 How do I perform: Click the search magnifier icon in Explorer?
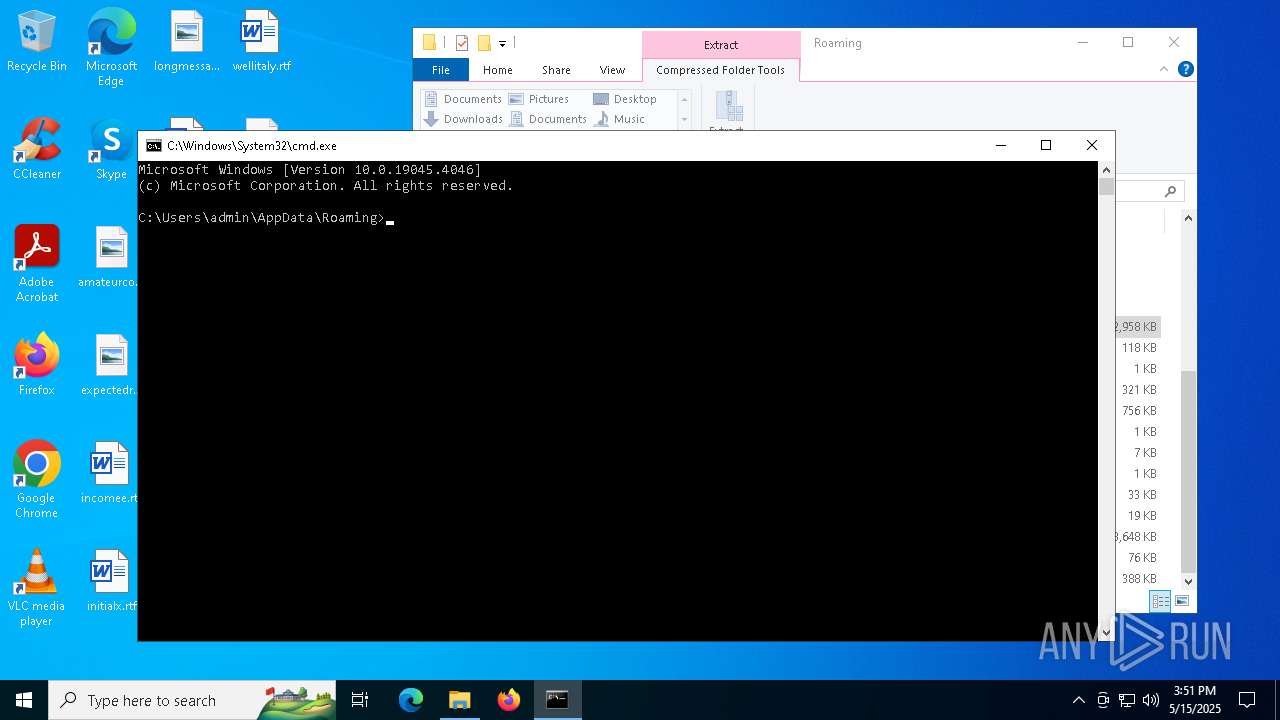coord(1170,191)
